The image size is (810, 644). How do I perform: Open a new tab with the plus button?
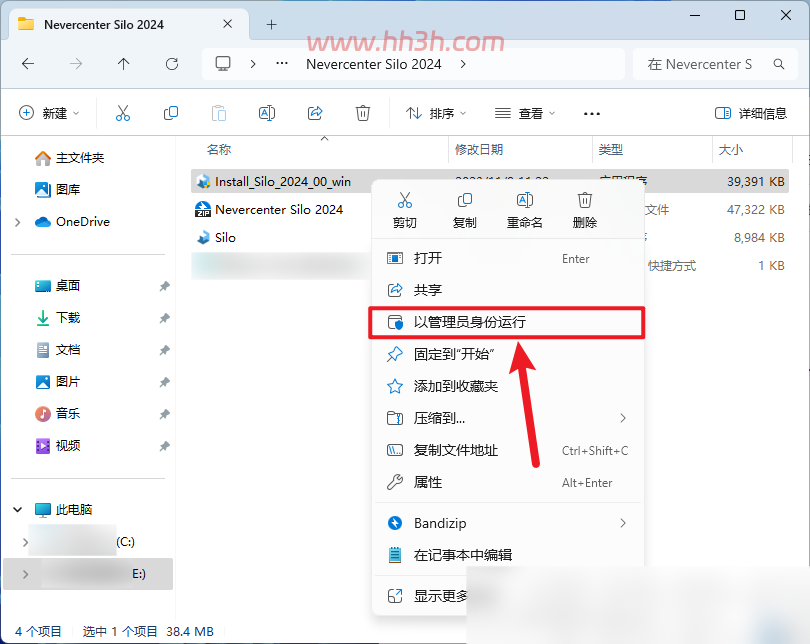[271, 24]
